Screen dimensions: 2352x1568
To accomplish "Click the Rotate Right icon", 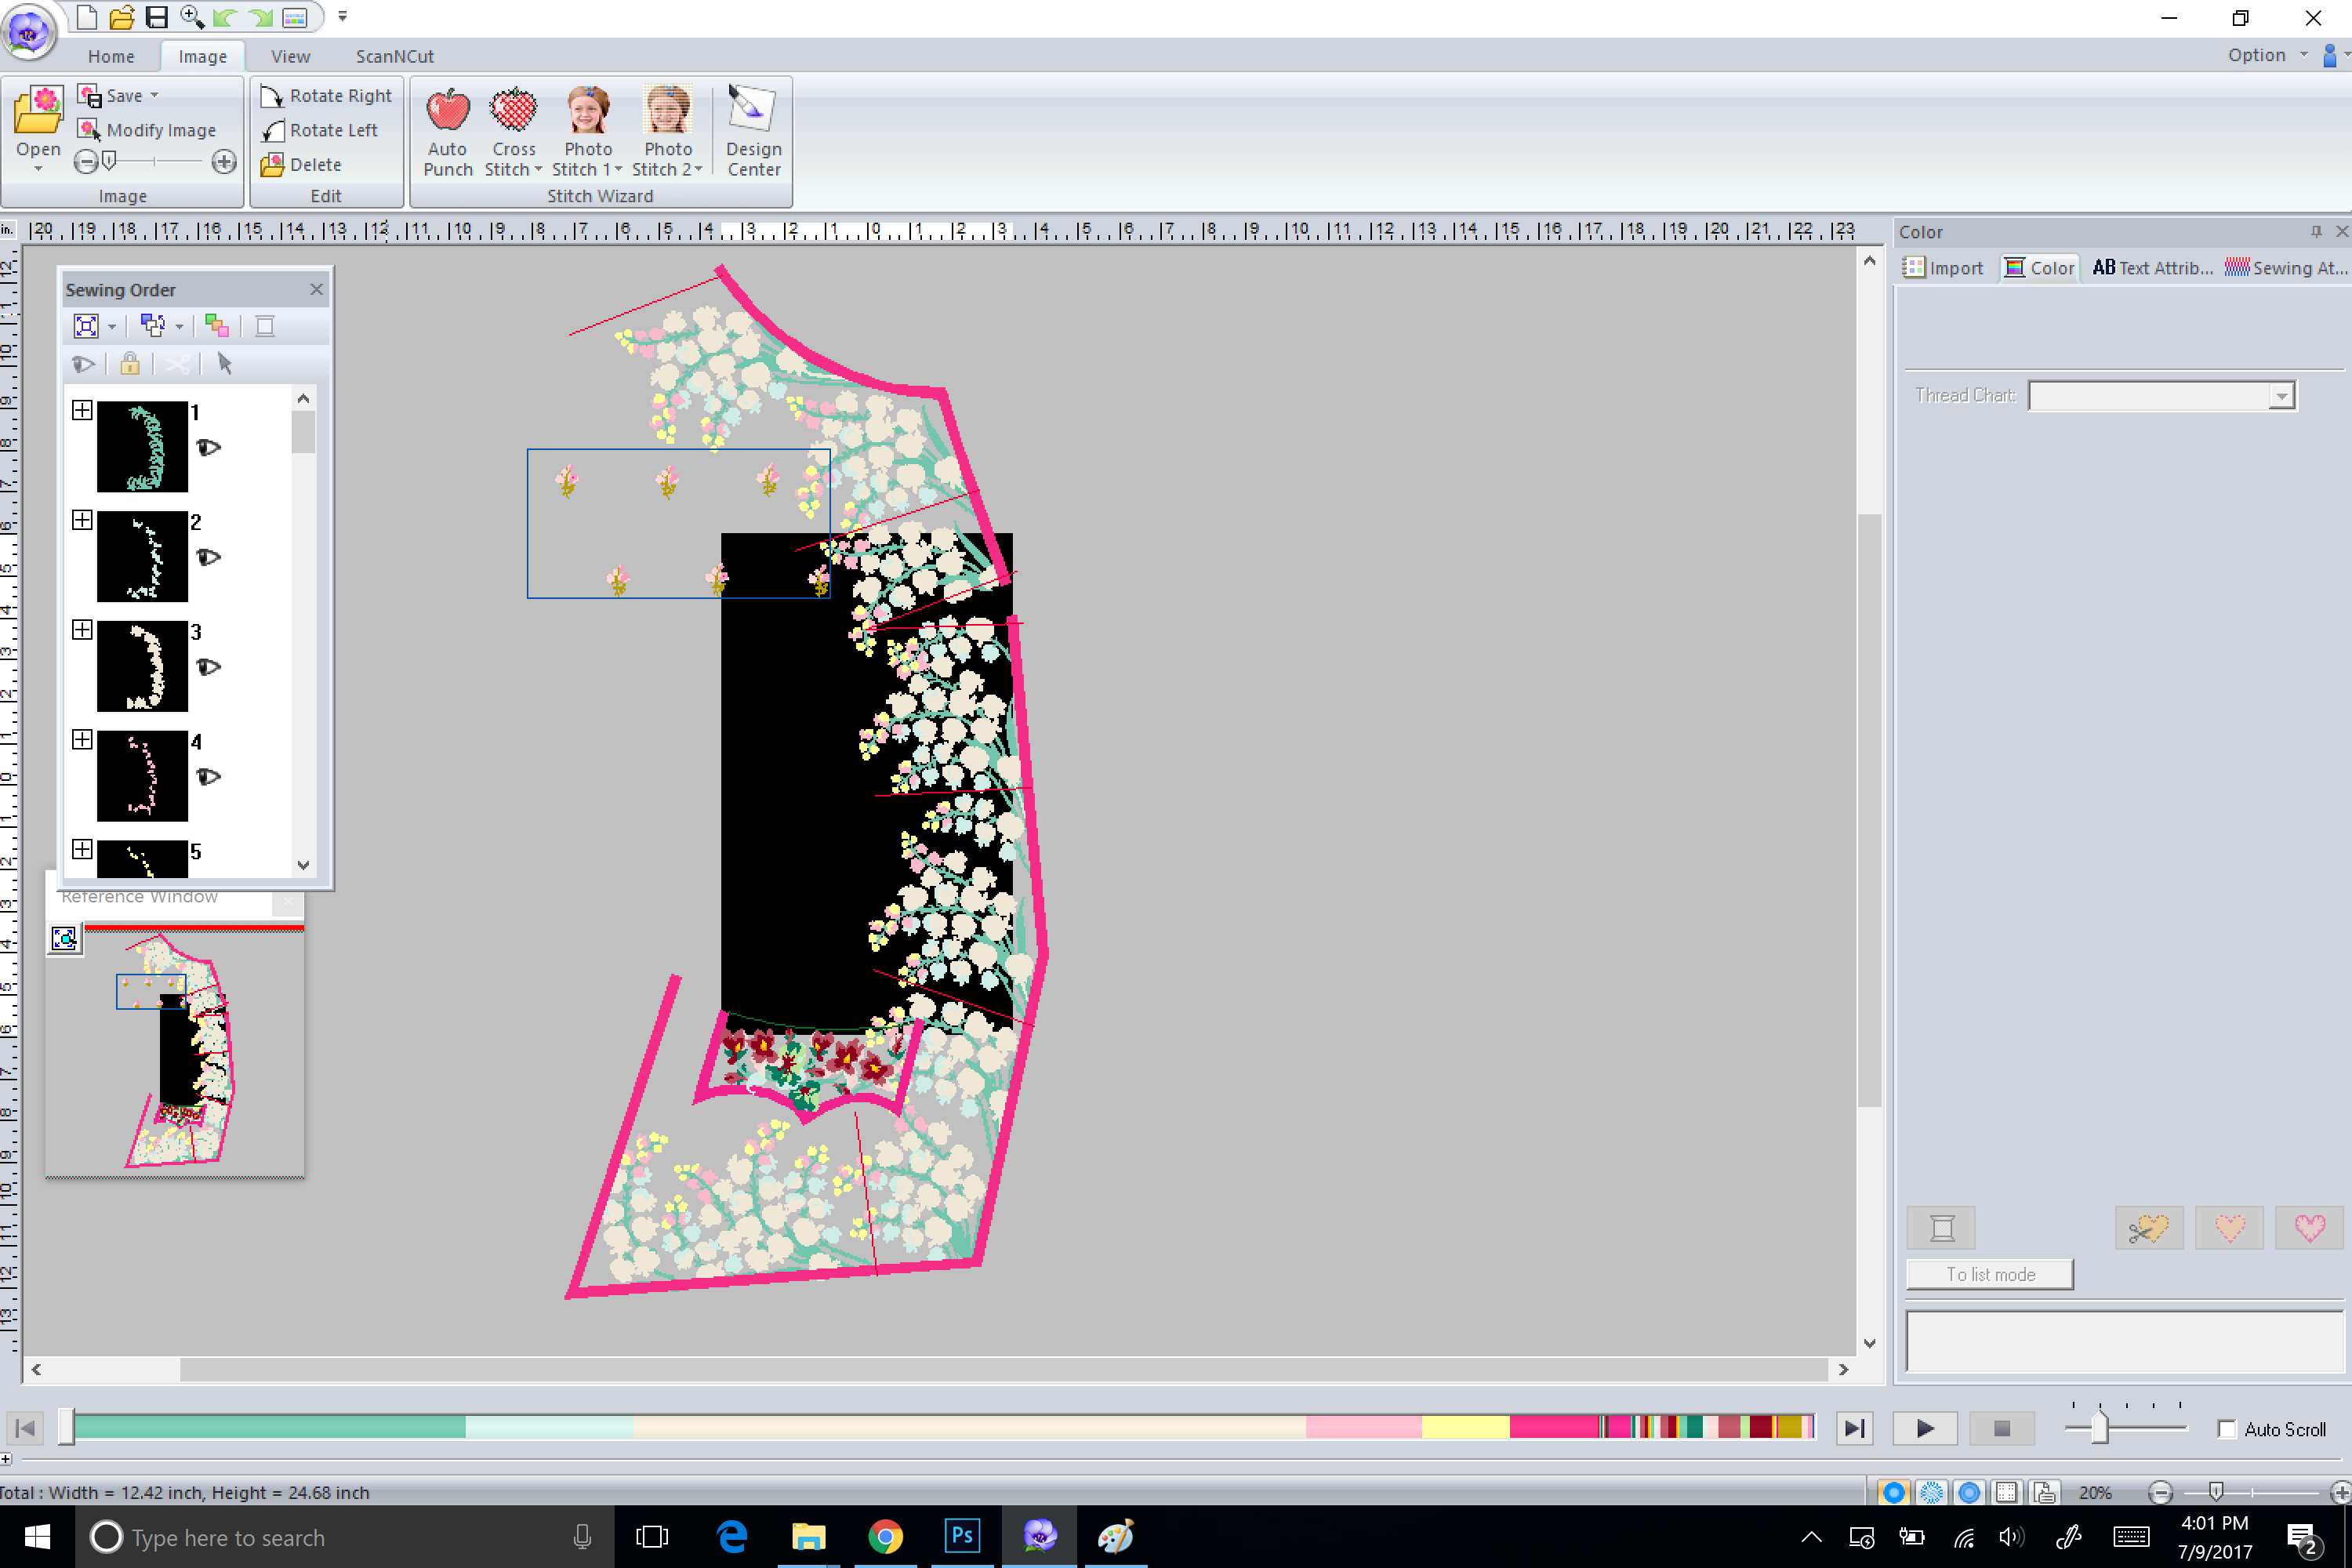I will (x=272, y=96).
